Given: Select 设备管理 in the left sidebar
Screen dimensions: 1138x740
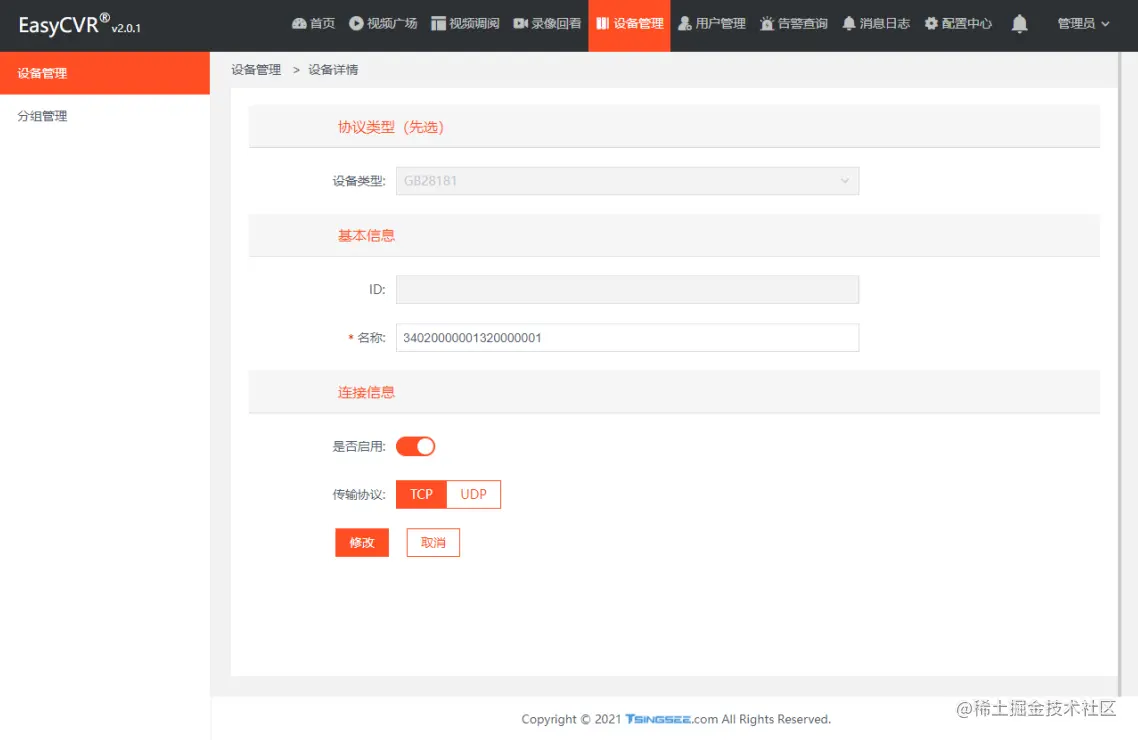Looking at the screenshot, I should (x=105, y=73).
